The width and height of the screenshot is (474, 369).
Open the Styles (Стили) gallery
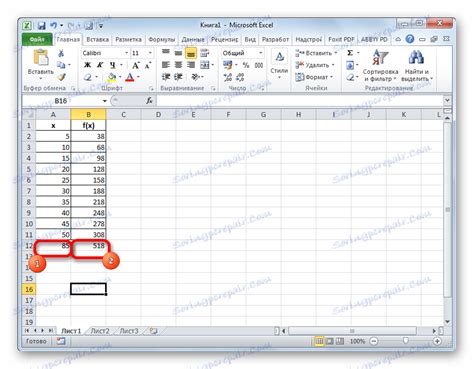click(279, 64)
